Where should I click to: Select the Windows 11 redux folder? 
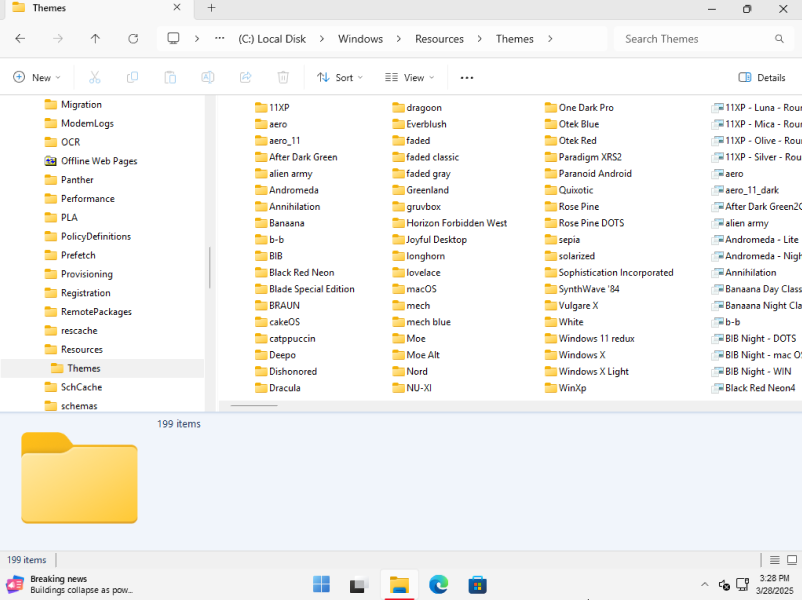point(590,339)
